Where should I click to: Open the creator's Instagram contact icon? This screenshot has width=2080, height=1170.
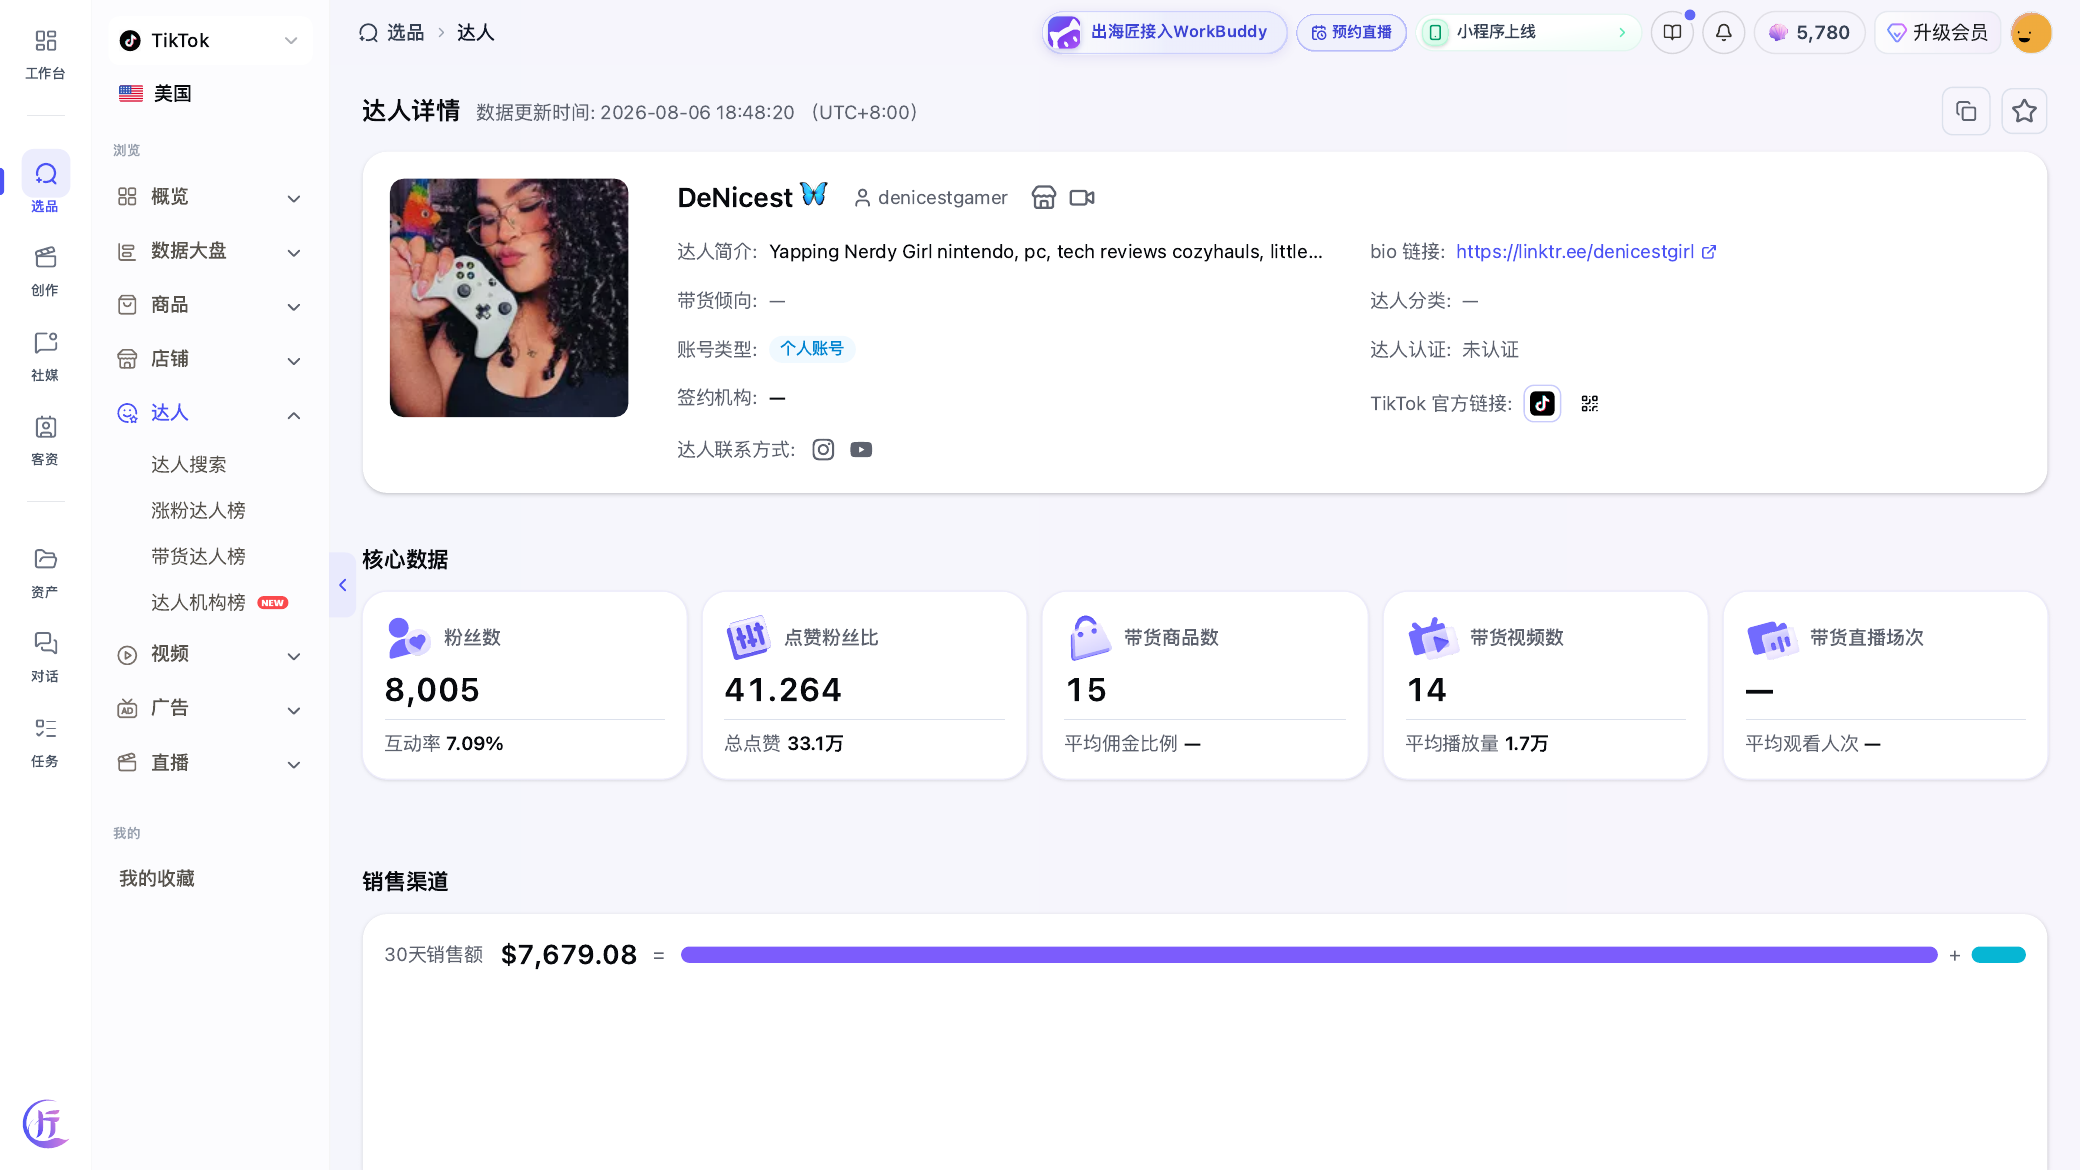coord(823,450)
